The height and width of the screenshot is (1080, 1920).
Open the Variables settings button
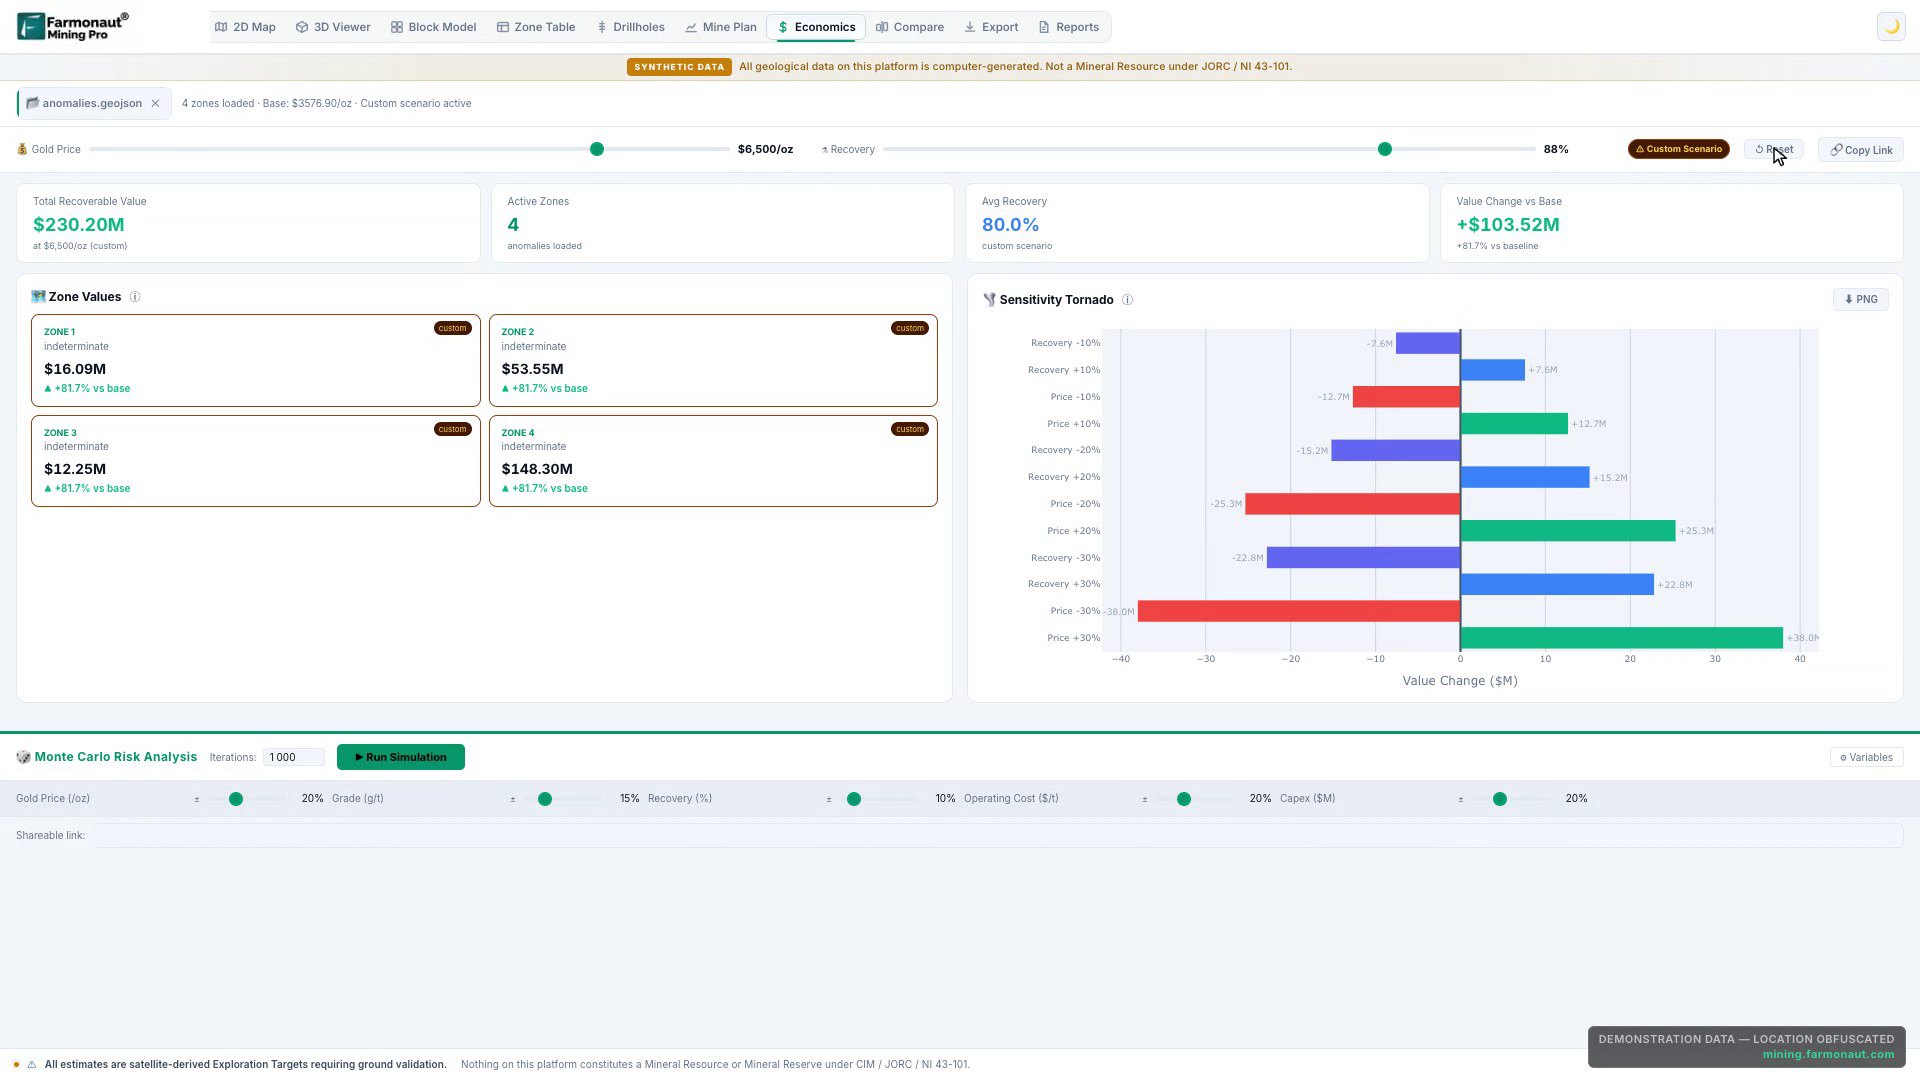point(1866,757)
